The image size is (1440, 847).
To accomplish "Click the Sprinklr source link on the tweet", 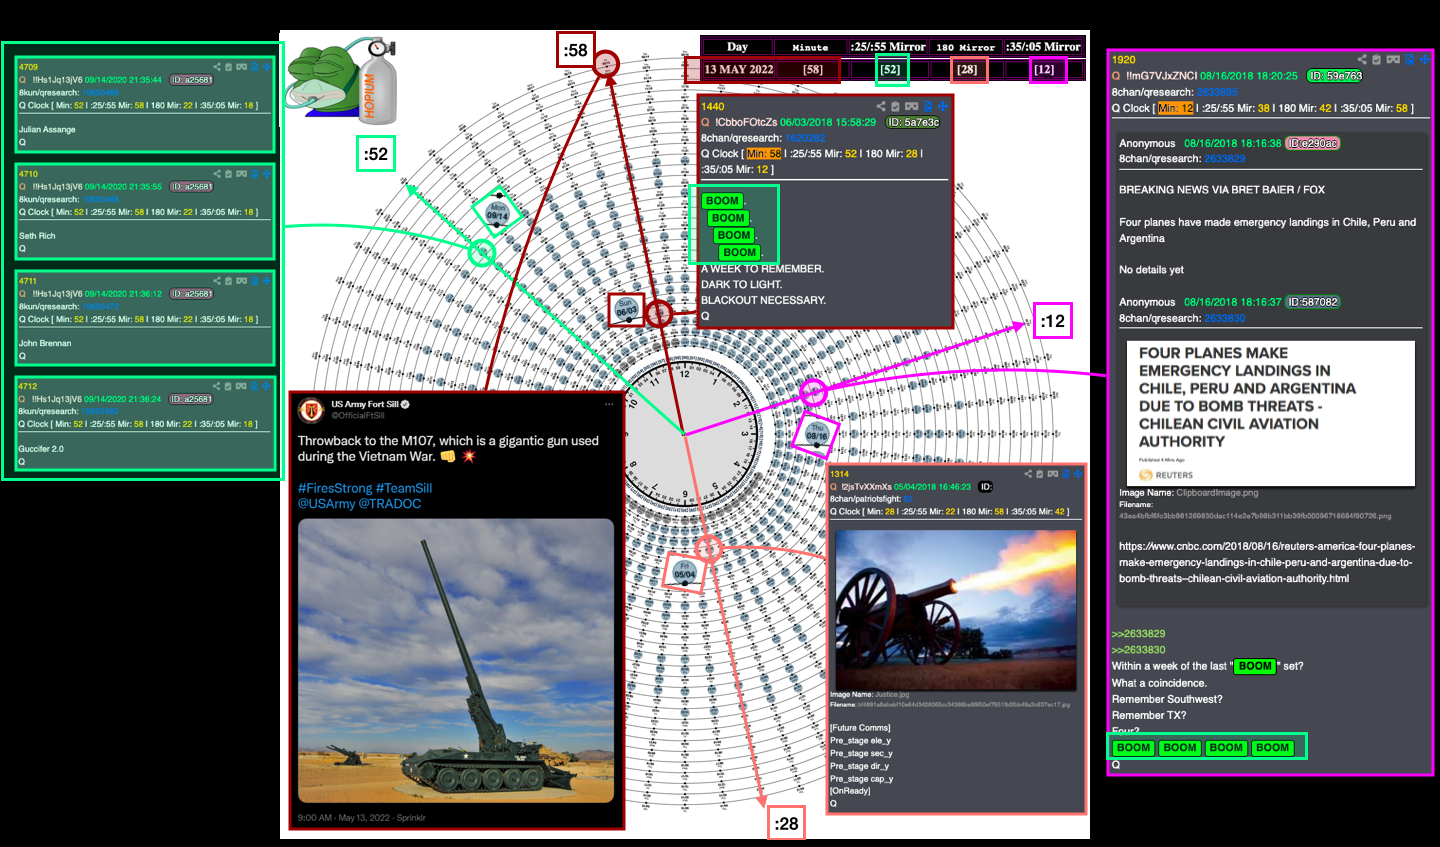I will coord(411,818).
